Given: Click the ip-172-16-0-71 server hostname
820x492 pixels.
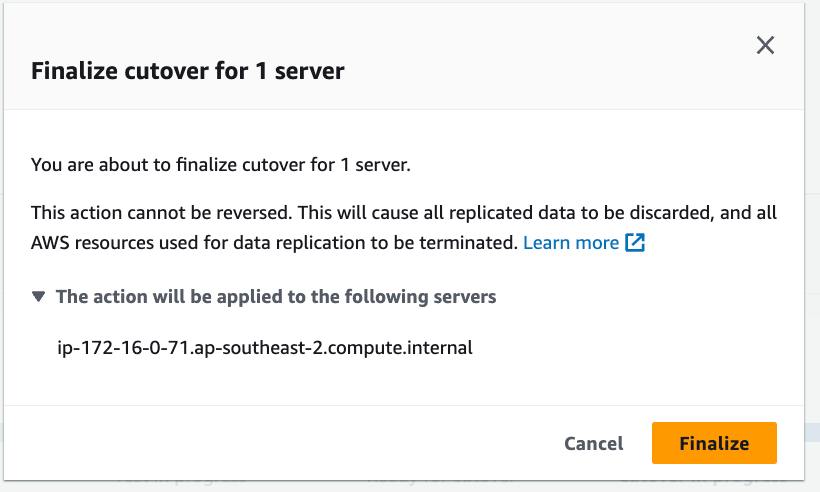Looking at the screenshot, I should 265,348.
